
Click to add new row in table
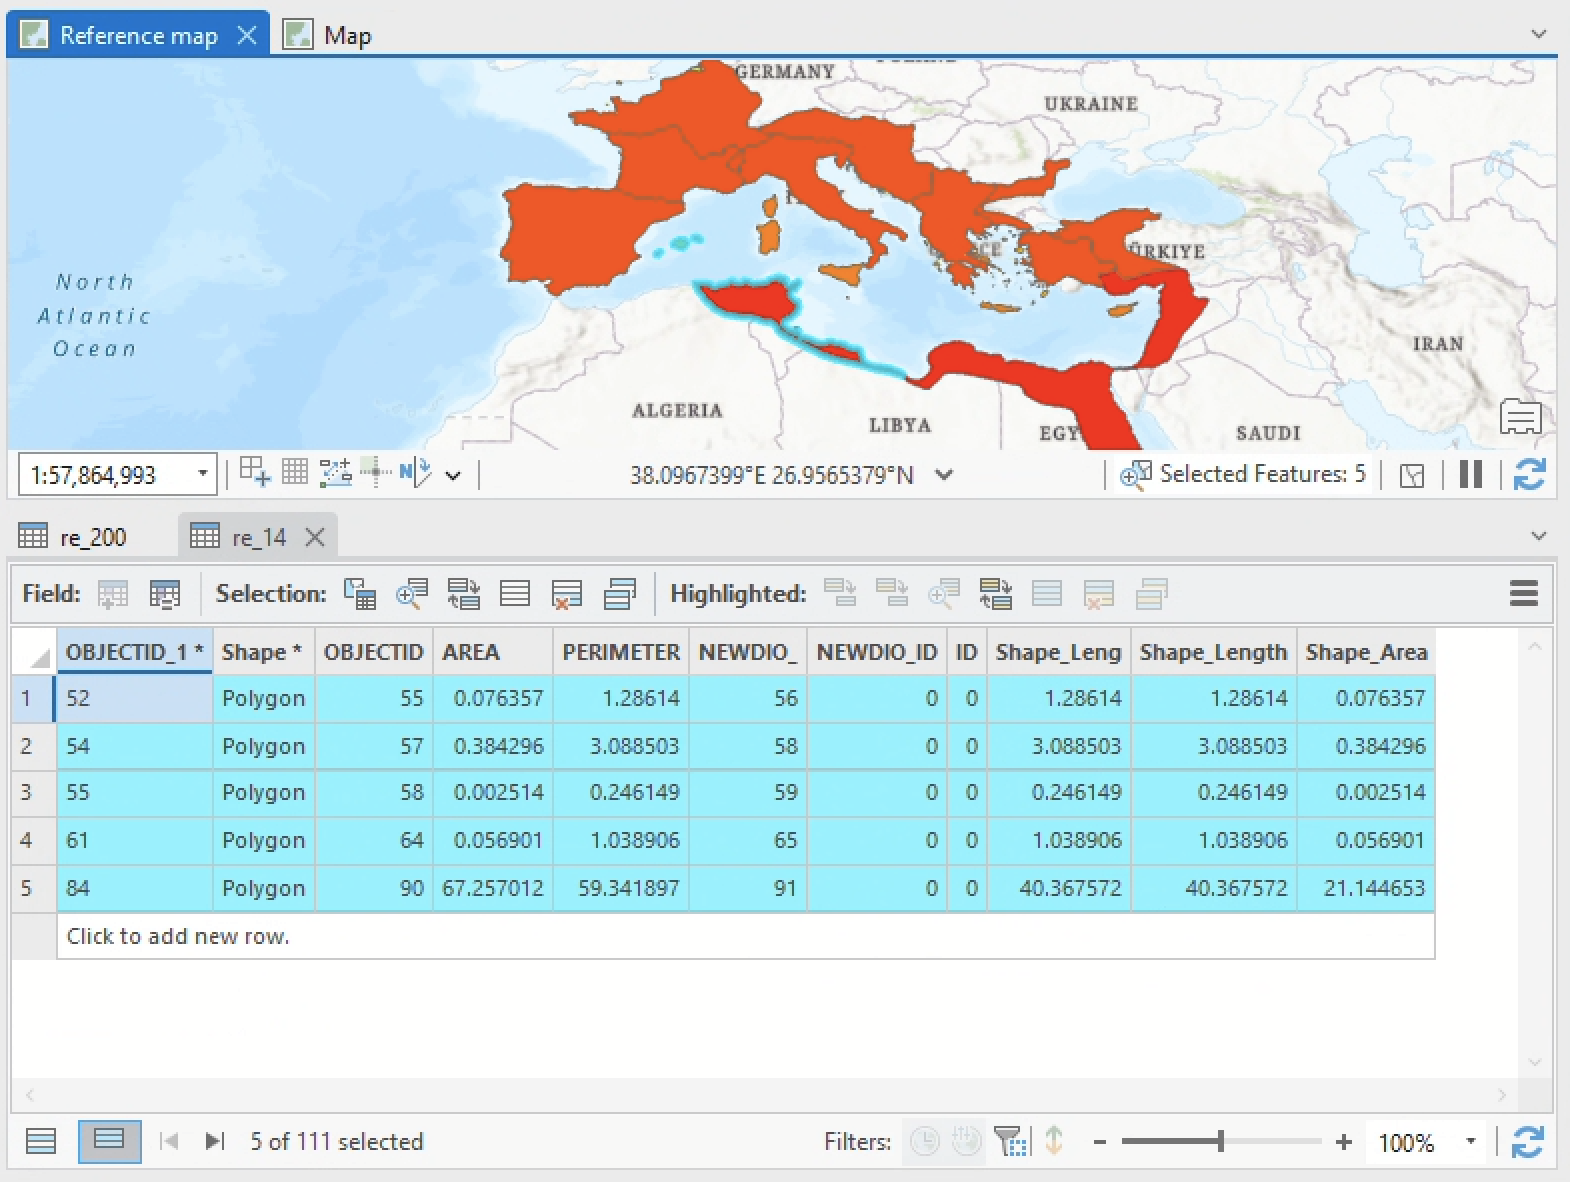(x=178, y=936)
